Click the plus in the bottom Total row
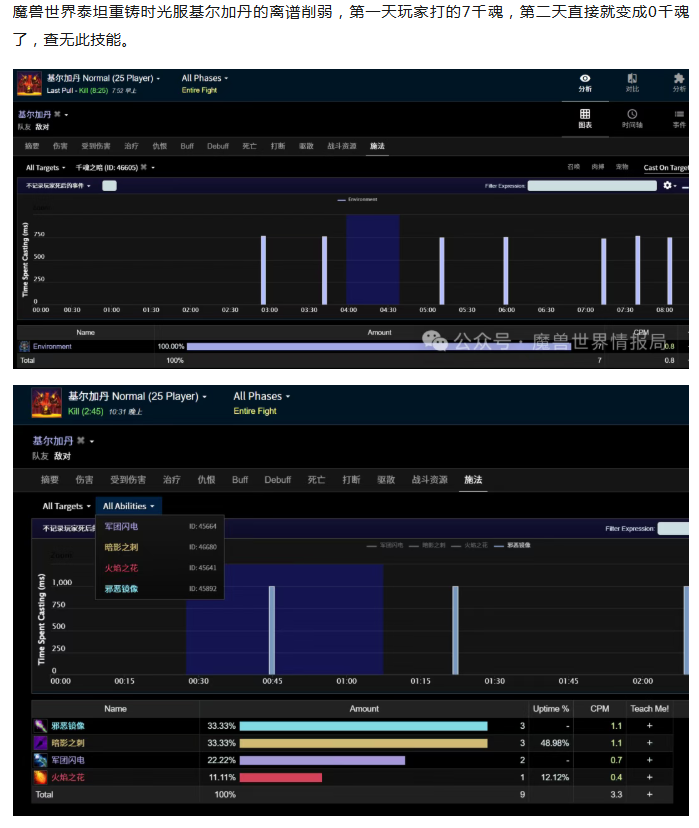 [649, 794]
